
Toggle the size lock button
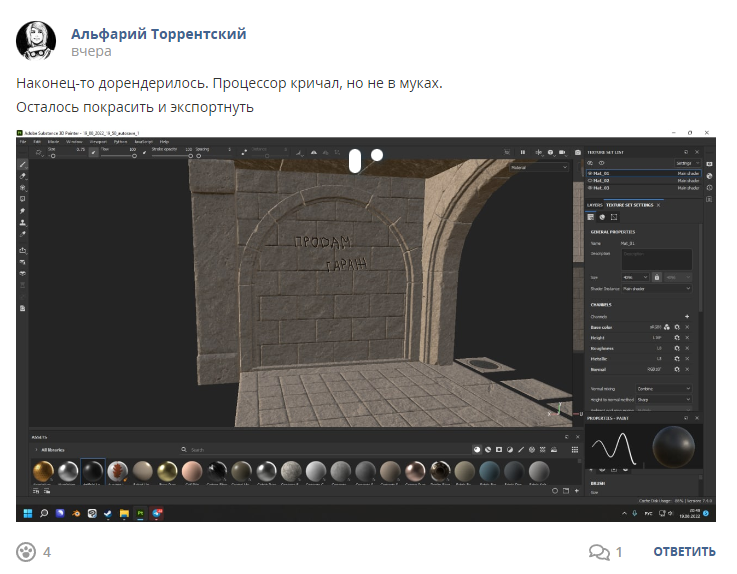pyautogui.click(x=657, y=277)
